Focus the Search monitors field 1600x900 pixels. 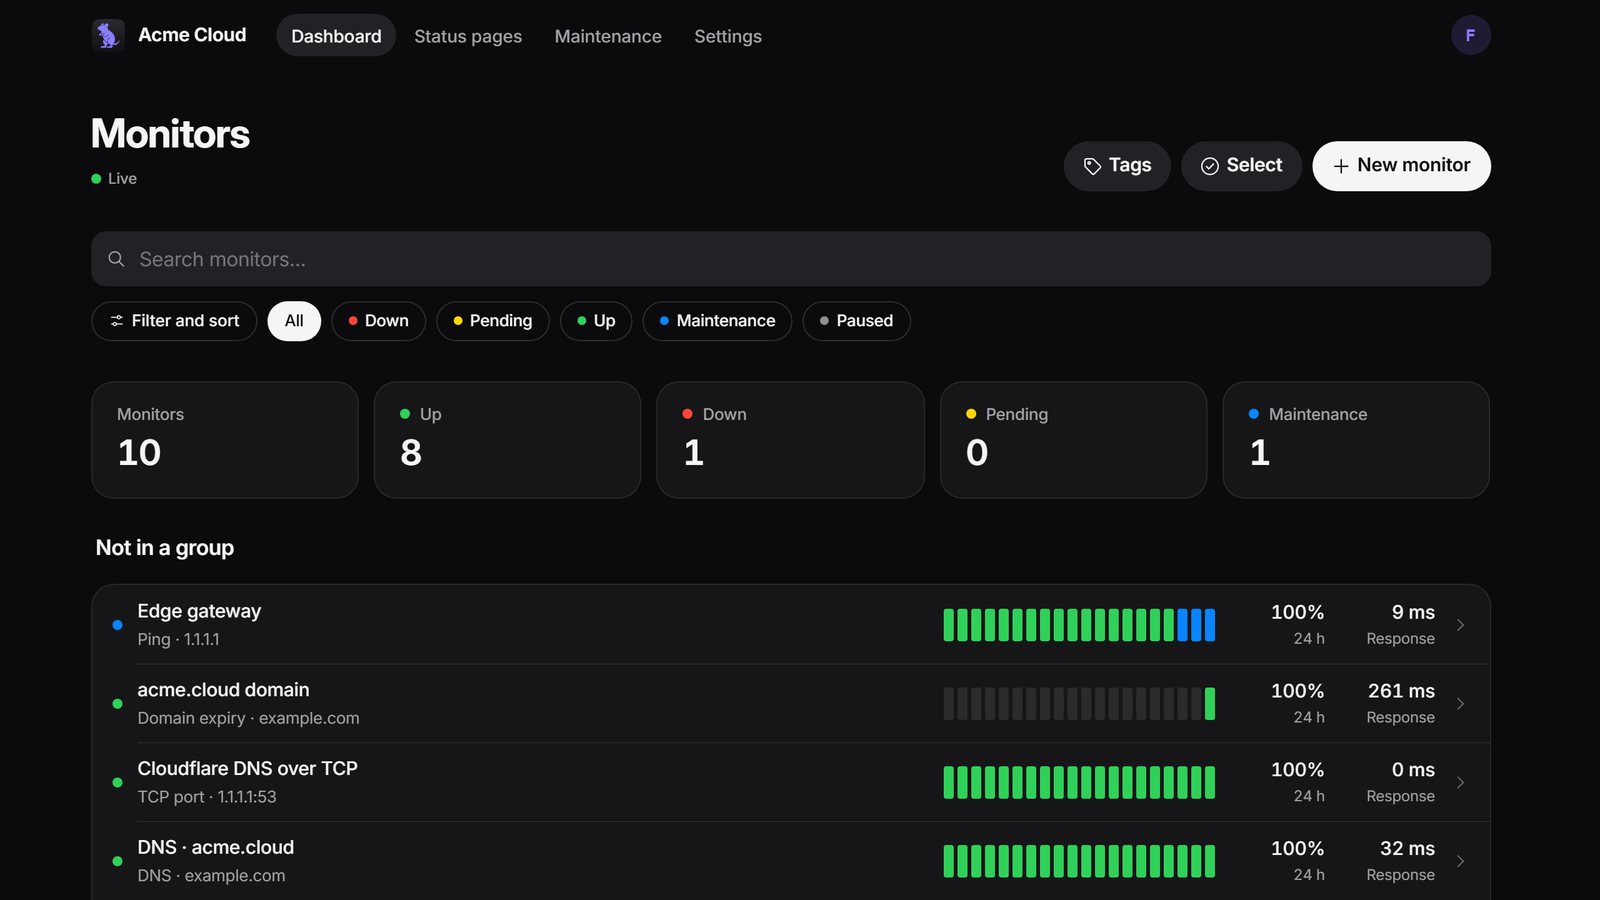791,259
